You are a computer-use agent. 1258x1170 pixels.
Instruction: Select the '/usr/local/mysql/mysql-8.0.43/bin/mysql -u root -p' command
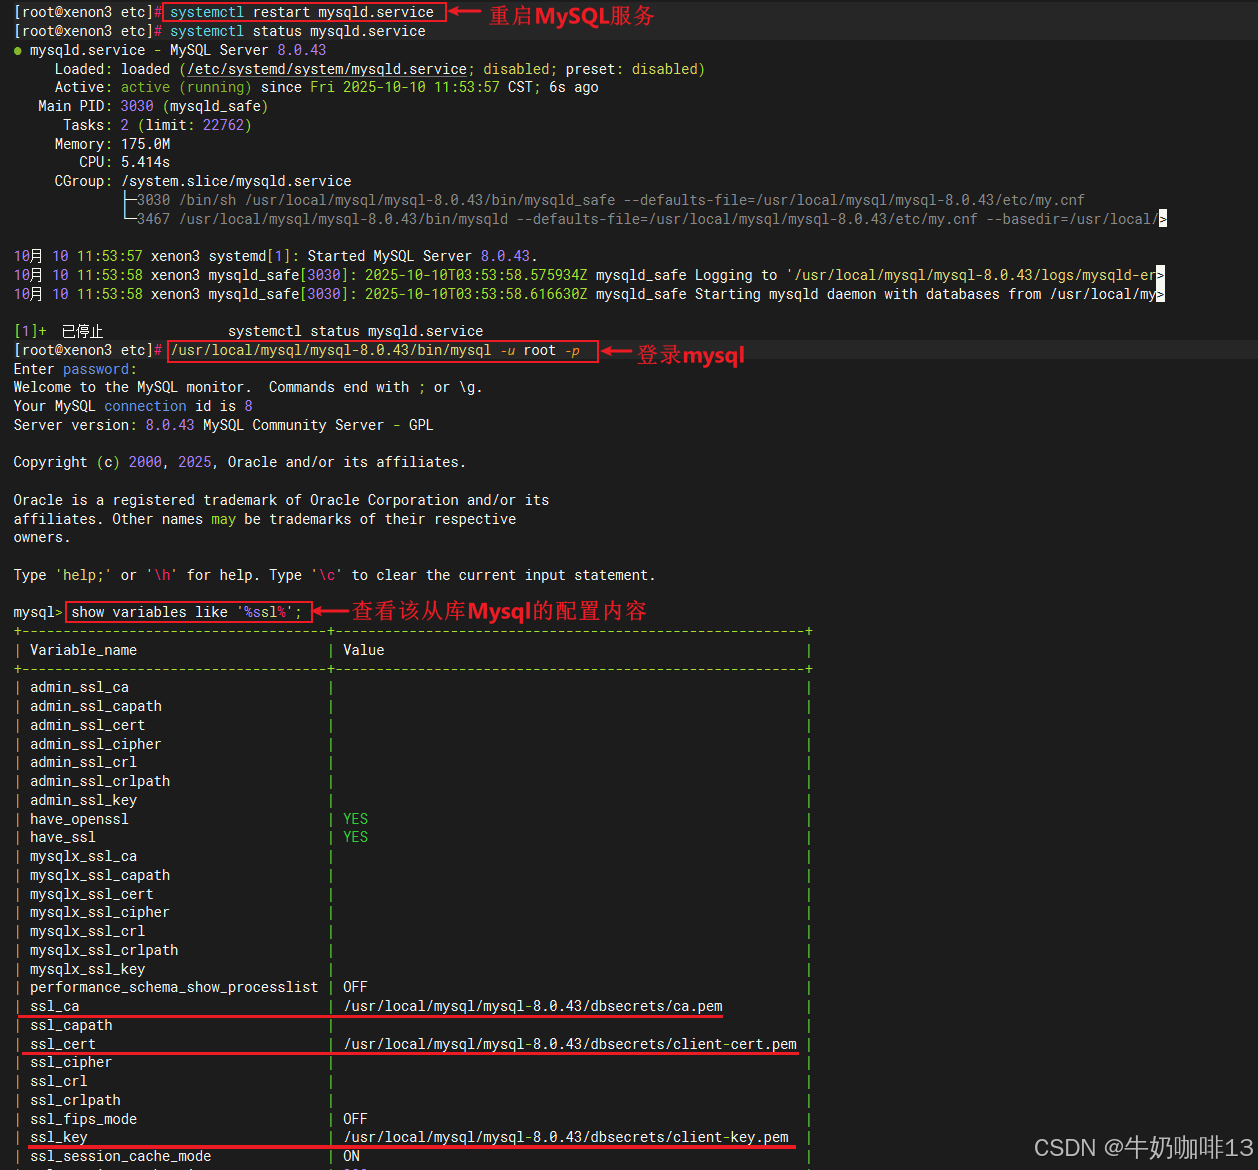375,350
